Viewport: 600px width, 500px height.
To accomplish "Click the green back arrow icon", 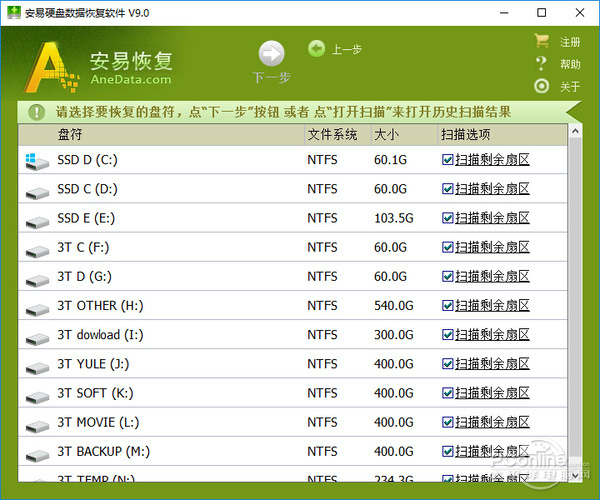I will (316, 49).
